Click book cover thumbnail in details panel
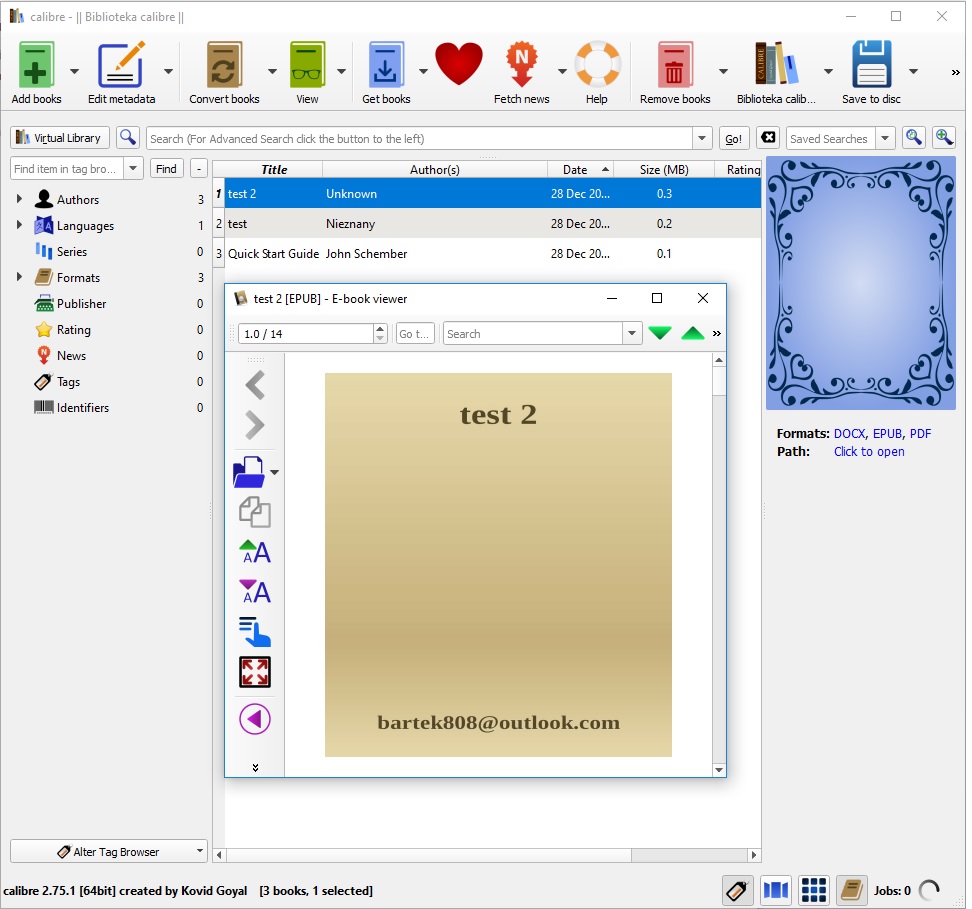 860,283
